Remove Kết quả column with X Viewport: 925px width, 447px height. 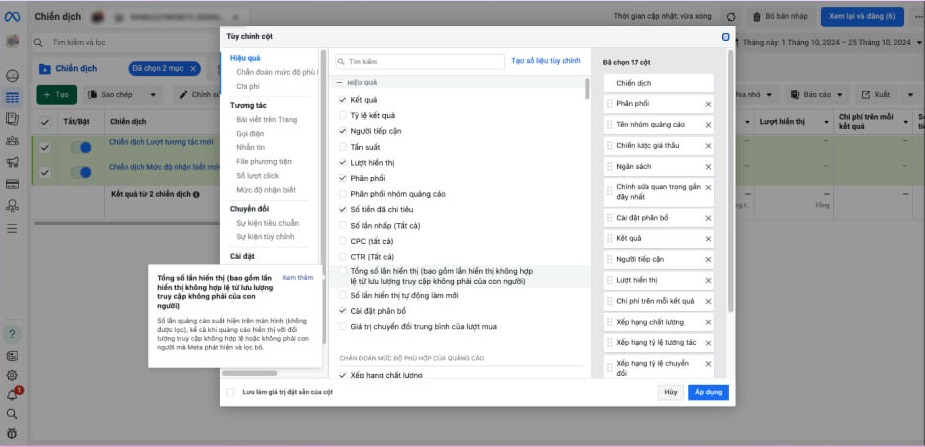[708, 239]
